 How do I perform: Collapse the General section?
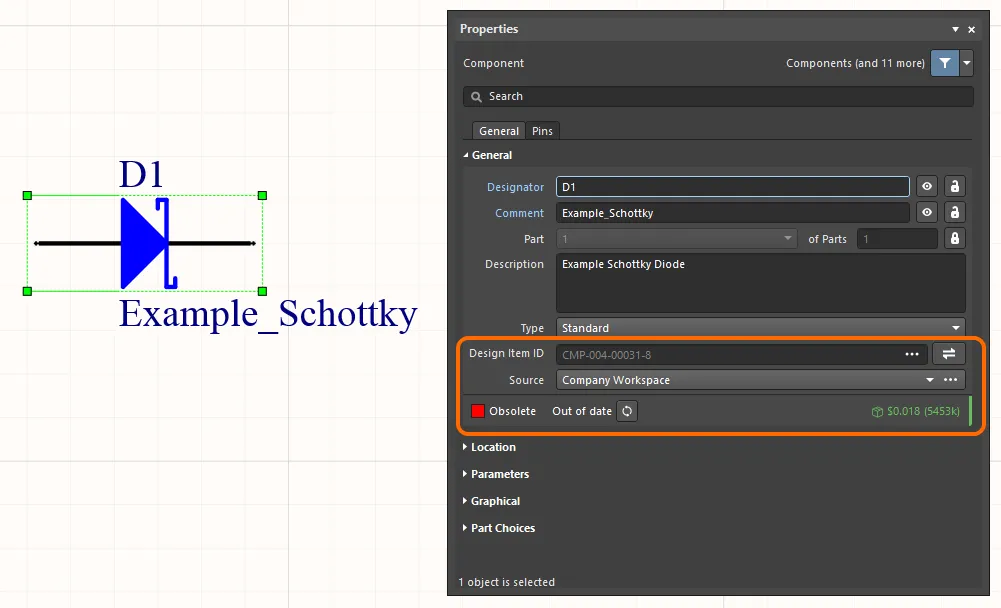[x=466, y=155]
